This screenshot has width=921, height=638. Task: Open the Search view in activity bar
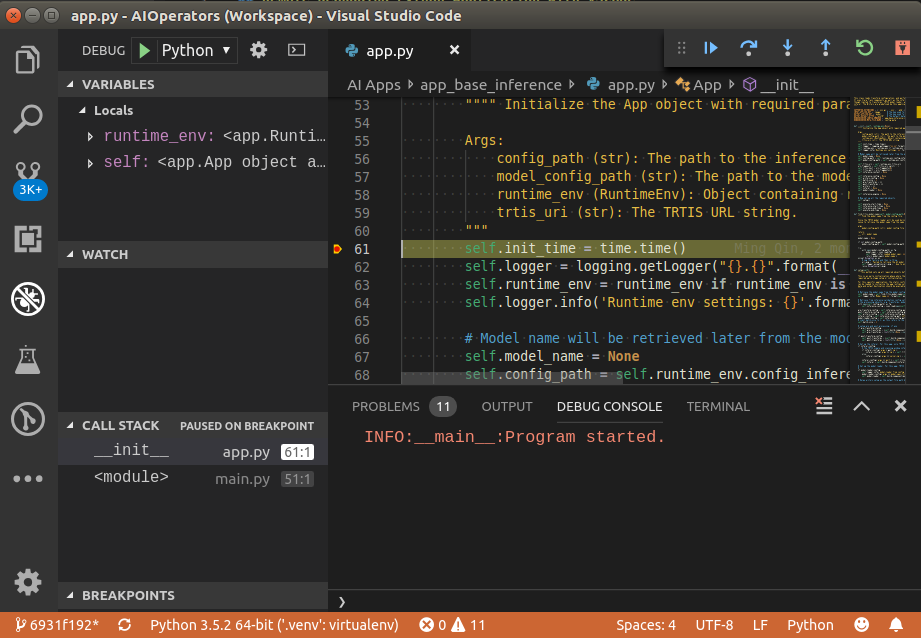click(x=28, y=119)
